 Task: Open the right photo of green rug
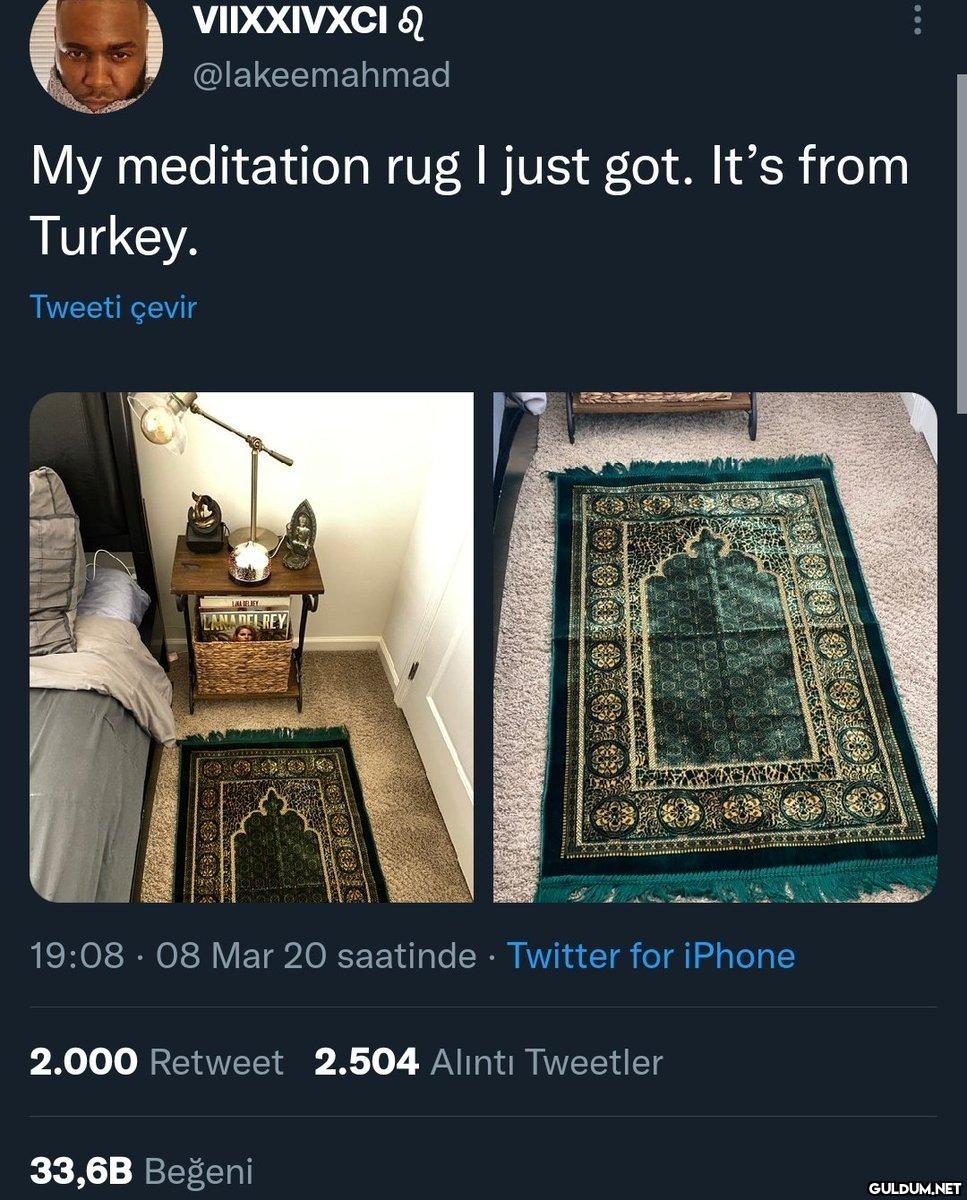715,647
